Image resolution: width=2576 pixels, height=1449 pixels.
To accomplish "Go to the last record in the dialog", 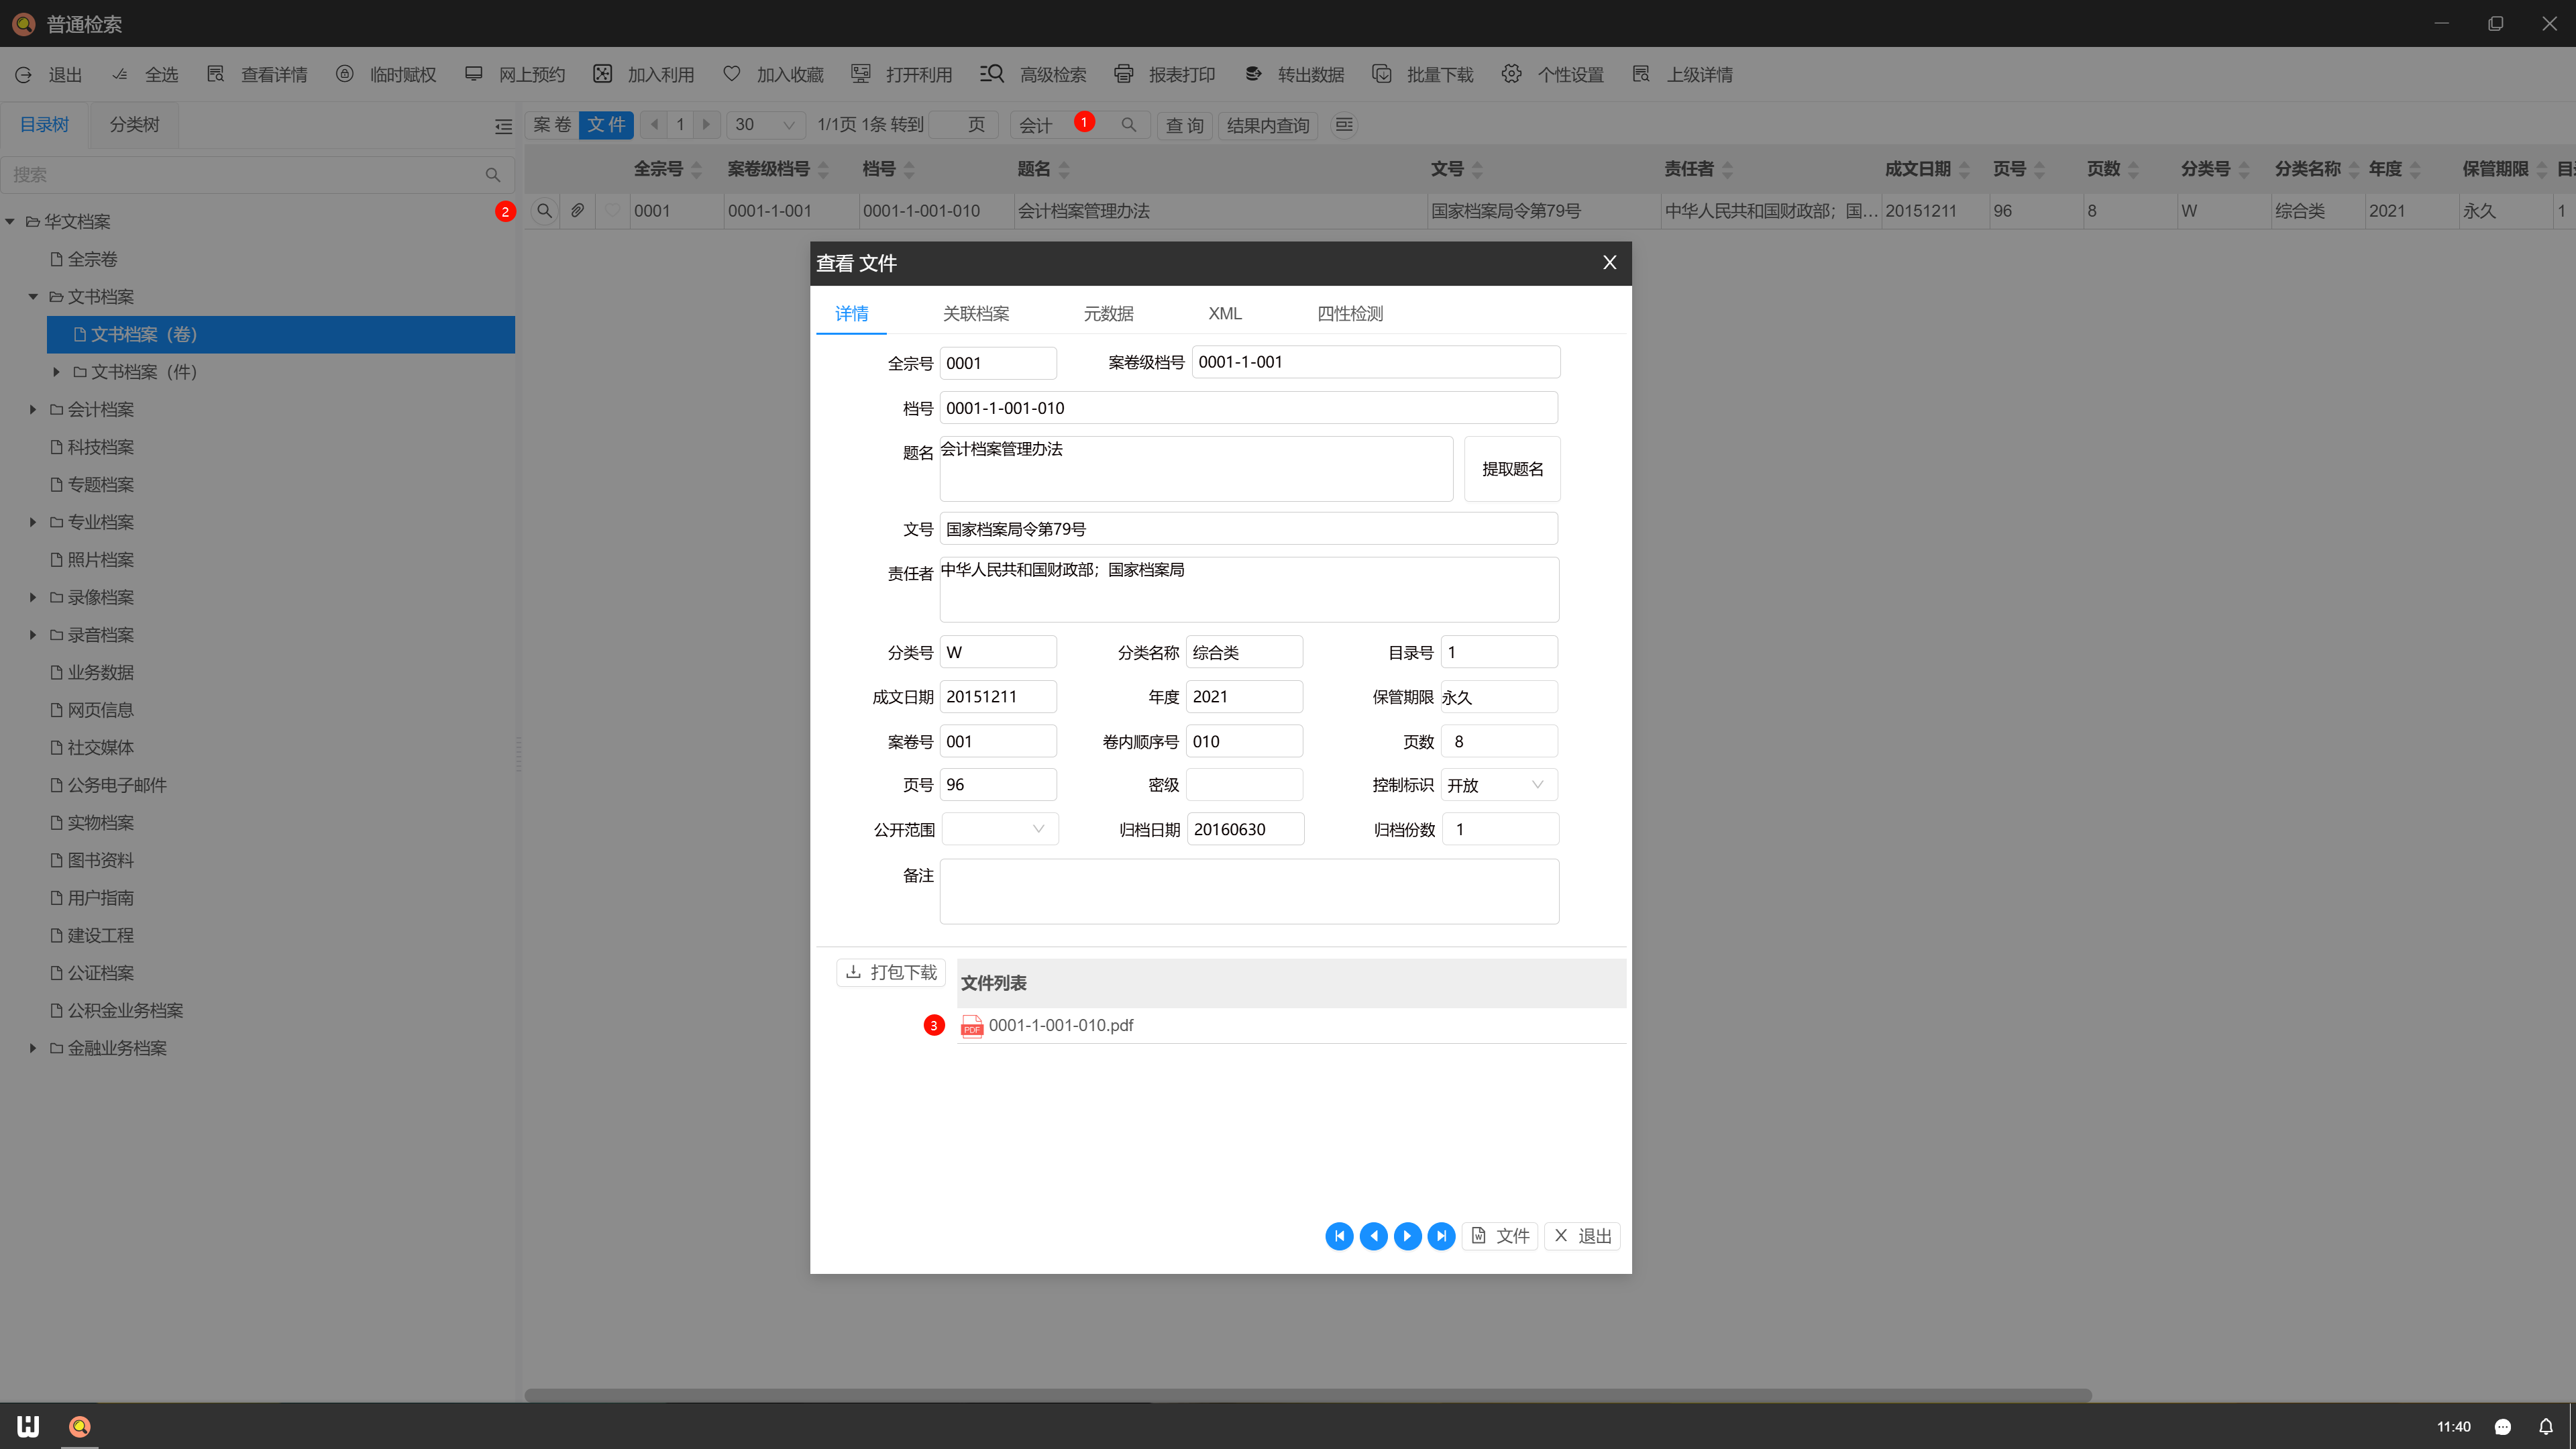I will [1441, 1236].
